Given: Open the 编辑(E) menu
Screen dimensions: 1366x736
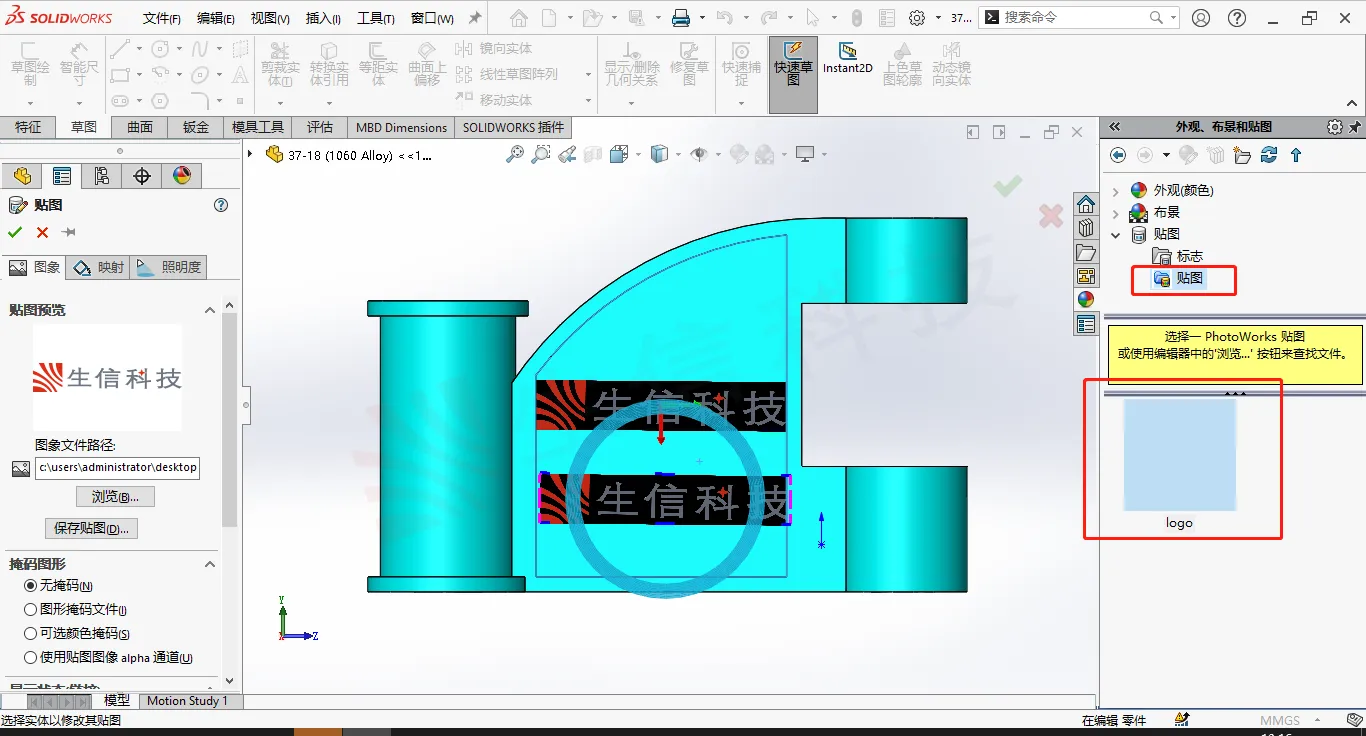Looking at the screenshot, I should click(216, 19).
